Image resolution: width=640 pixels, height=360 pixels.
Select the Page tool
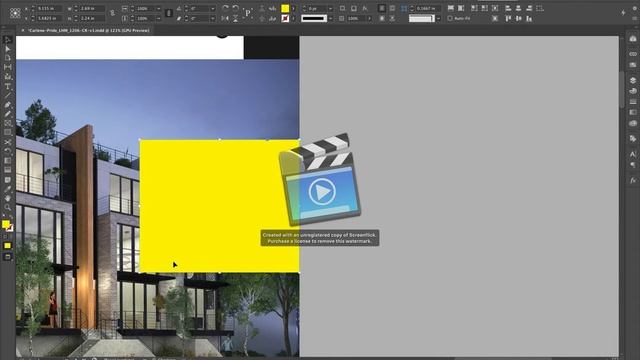coord(7,58)
